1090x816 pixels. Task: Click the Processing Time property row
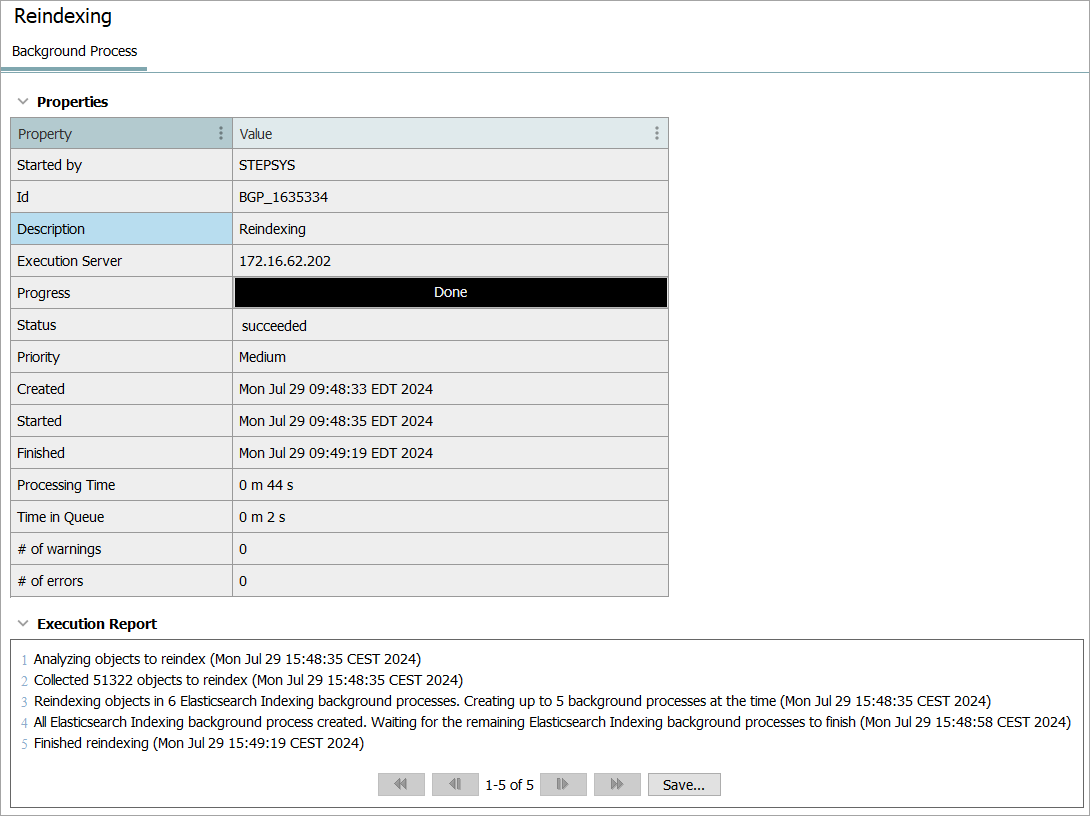coord(121,485)
